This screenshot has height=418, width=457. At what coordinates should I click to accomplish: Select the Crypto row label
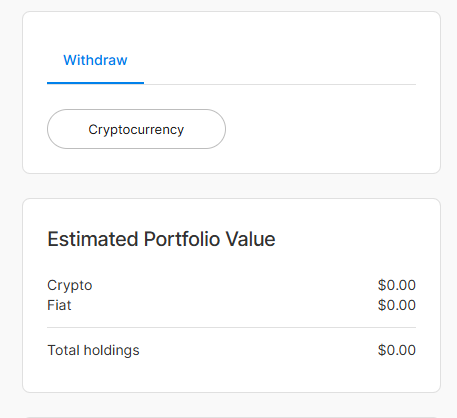(70, 285)
